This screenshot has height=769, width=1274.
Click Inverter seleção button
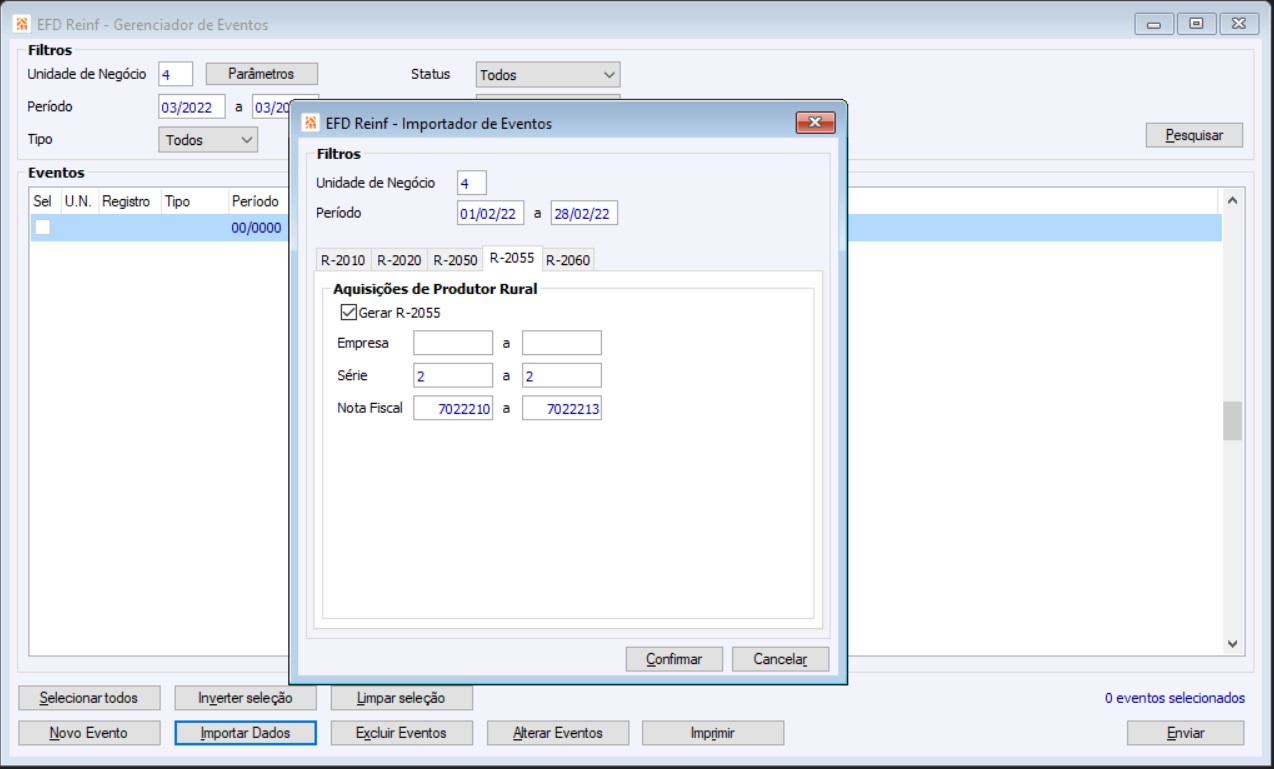coord(244,697)
